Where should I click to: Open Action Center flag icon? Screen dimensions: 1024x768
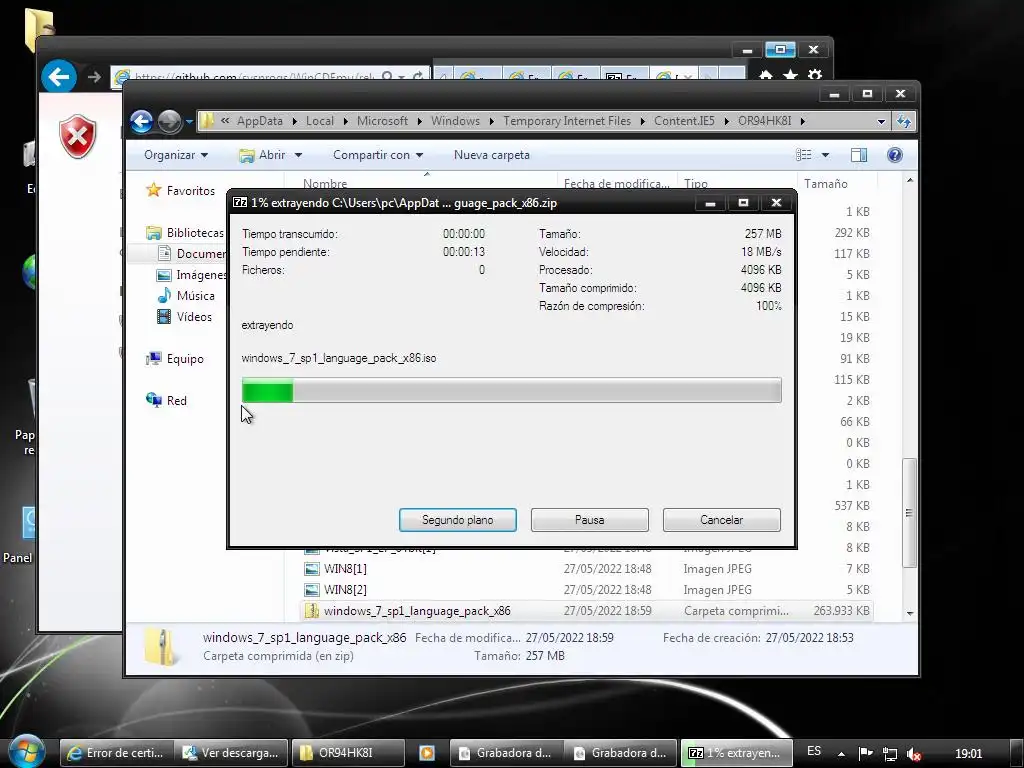(x=865, y=754)
